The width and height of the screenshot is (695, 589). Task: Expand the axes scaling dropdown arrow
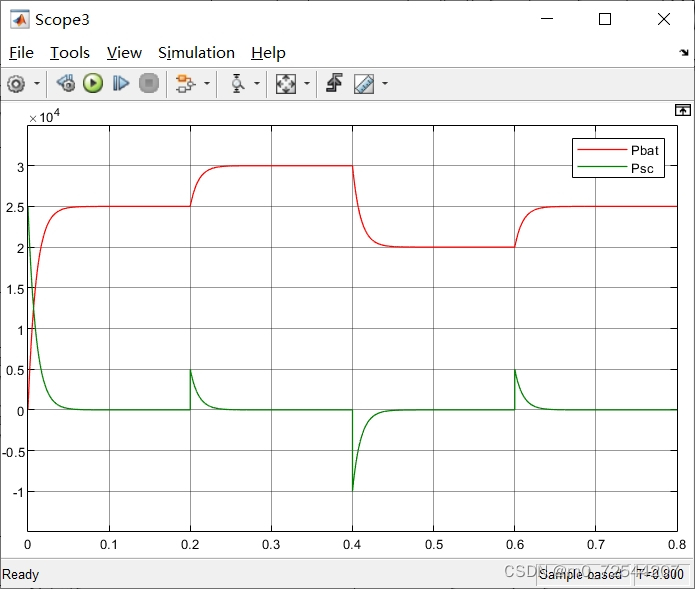307,83
